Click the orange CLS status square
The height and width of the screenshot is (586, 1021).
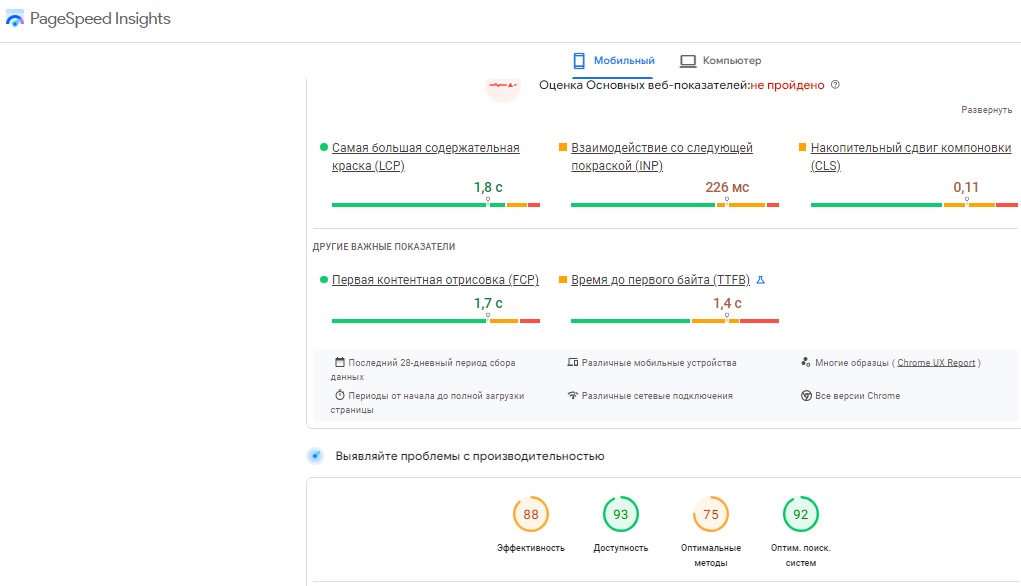(802, 147)
